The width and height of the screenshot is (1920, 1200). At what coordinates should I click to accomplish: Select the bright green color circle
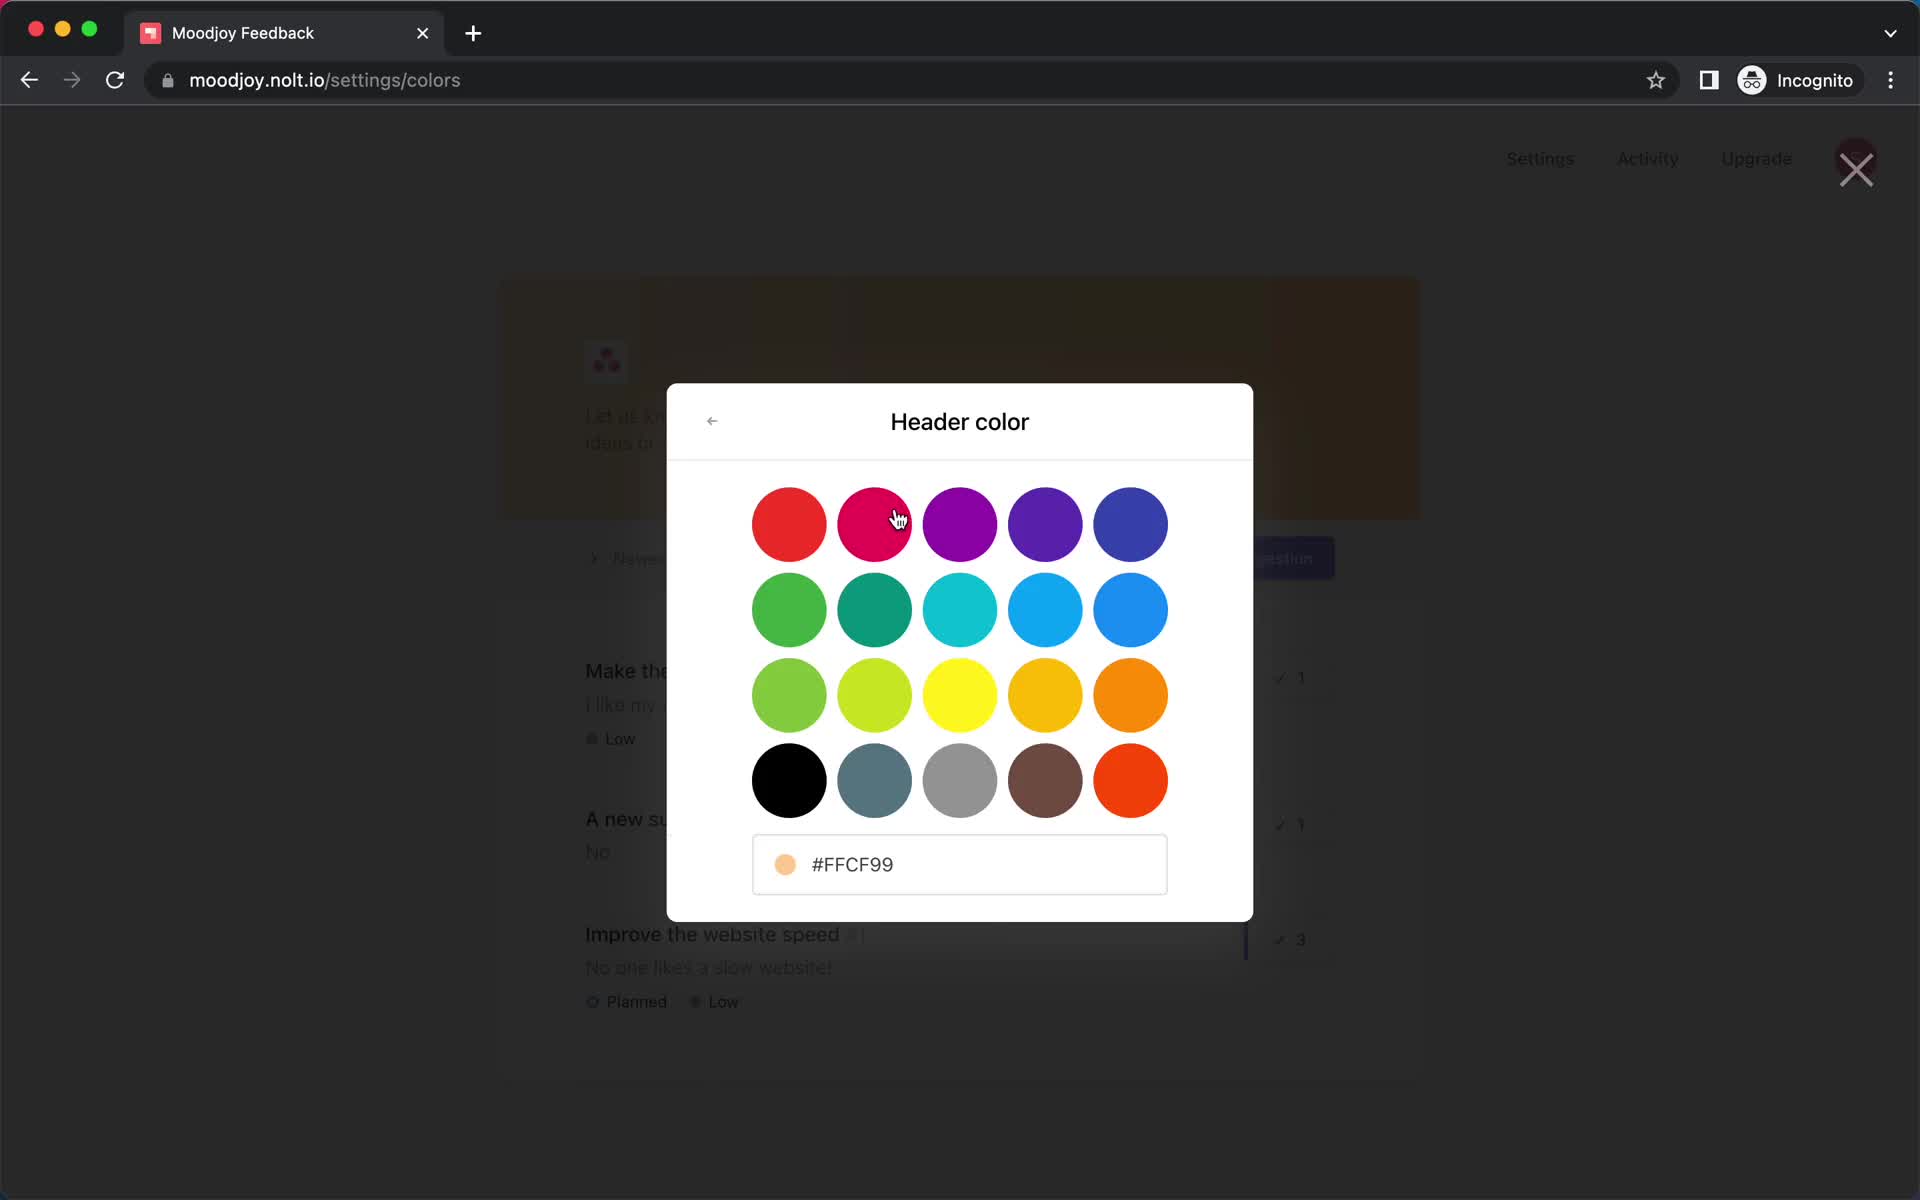point(788,608)
